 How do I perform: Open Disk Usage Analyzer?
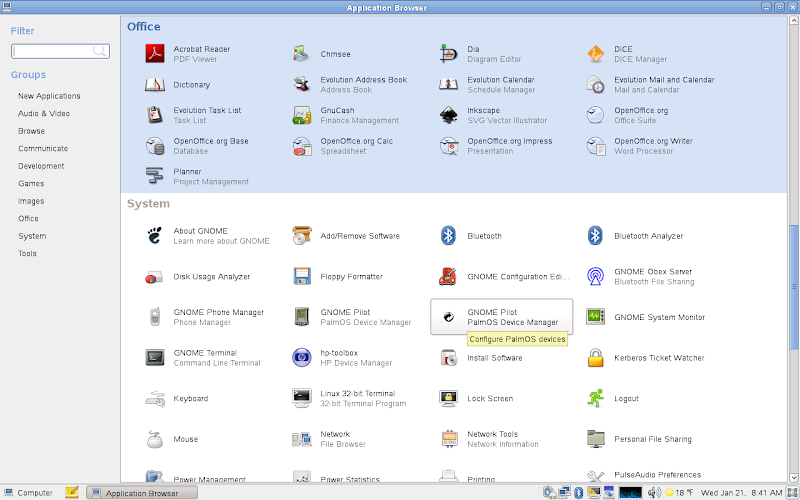tap(197, 277)
